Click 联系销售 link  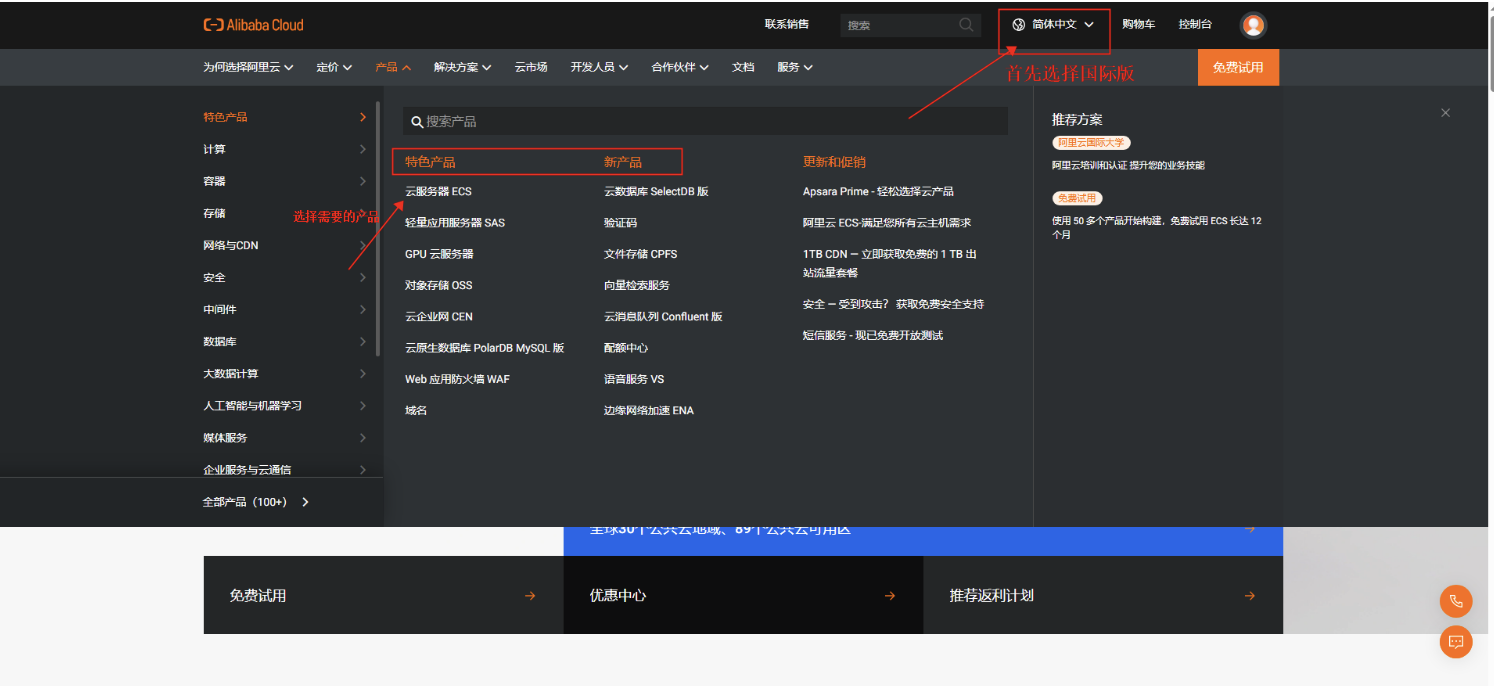(x=787, y=24)
